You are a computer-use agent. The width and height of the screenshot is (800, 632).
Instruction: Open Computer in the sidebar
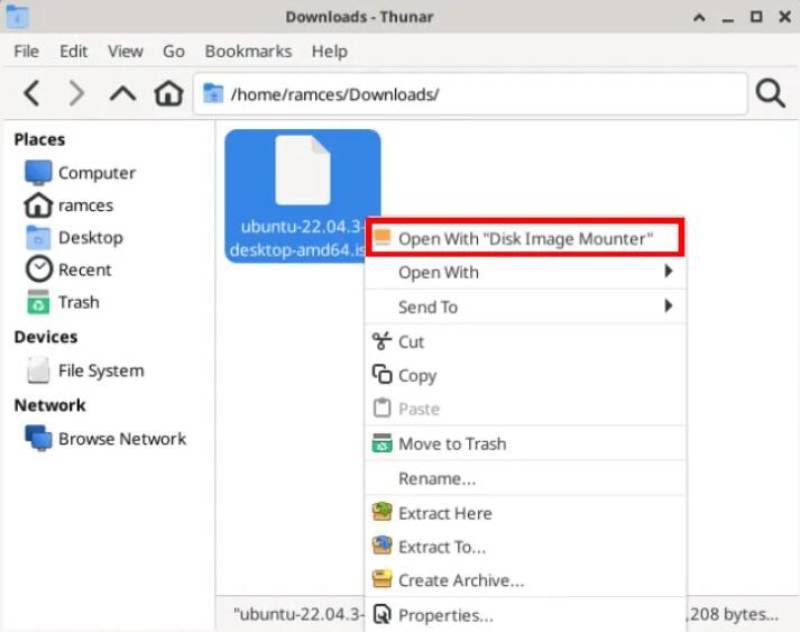click(95, 173)
